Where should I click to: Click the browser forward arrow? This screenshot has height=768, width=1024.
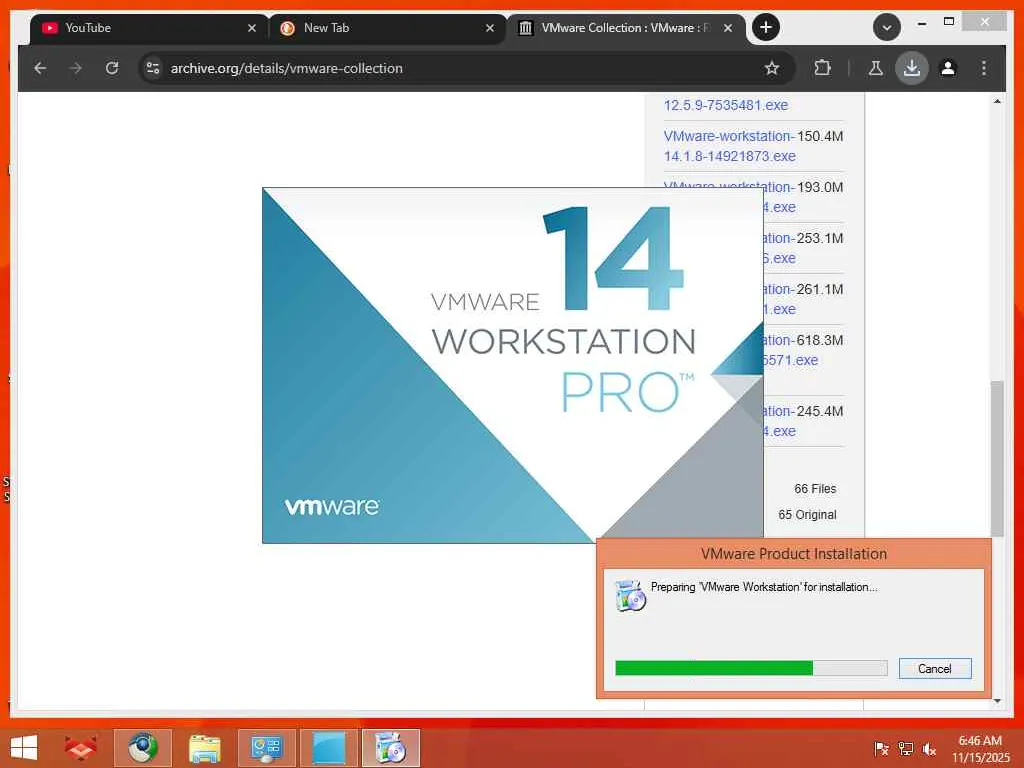click(x=76, y=68)
